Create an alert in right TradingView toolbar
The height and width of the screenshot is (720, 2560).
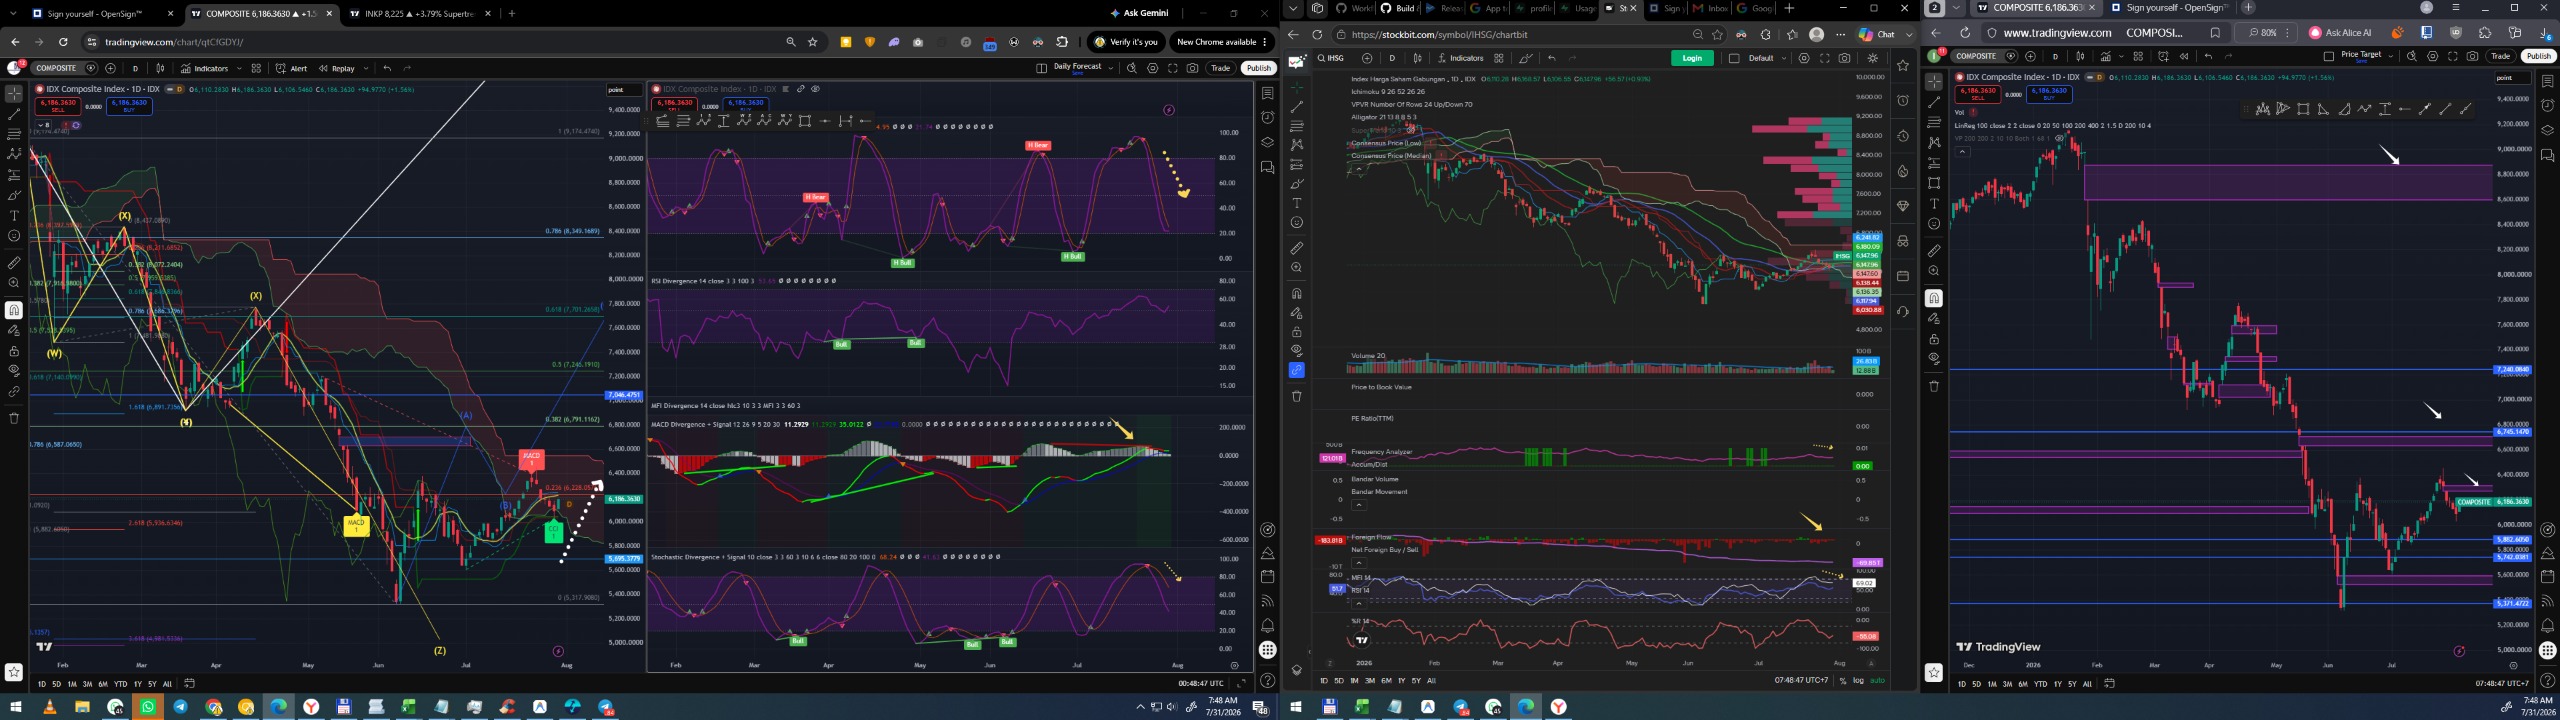point(2164,57)
